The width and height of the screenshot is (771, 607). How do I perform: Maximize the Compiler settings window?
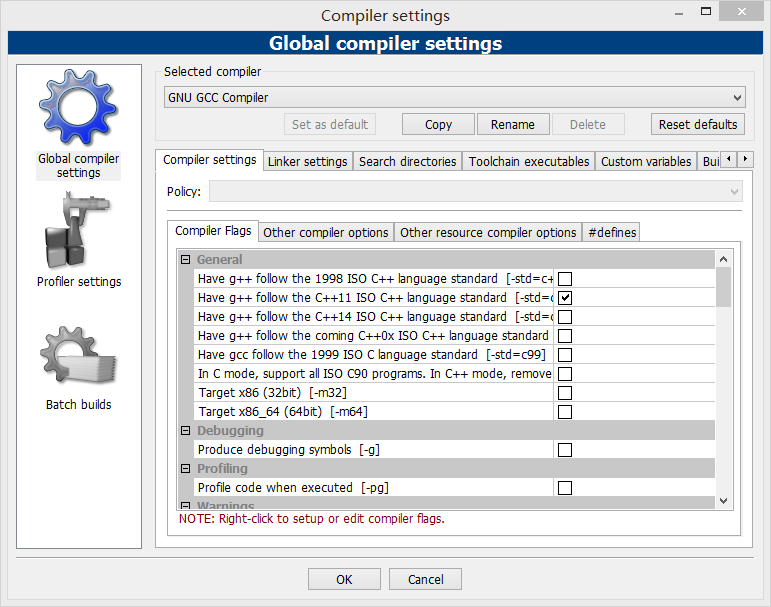(x=706, y=11)
